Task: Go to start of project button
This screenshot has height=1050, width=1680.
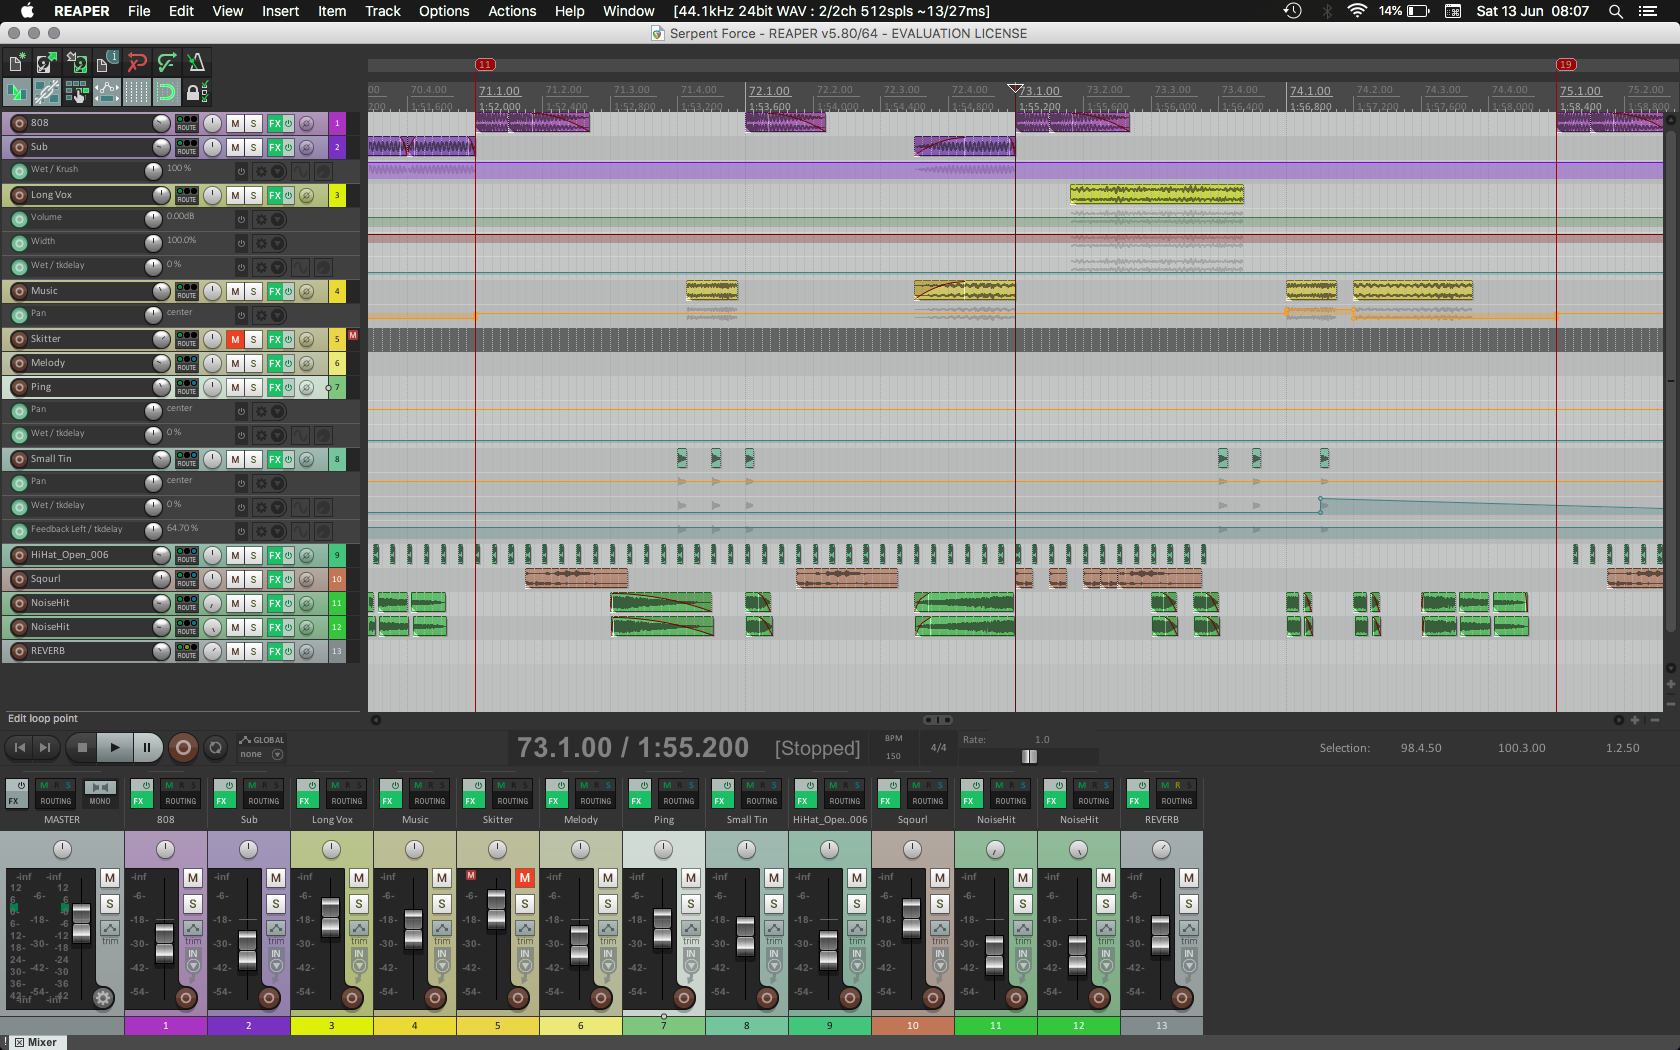Action: coord(20,747)
